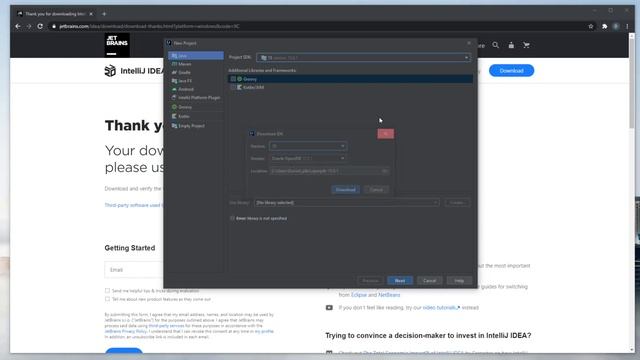Open the Eclipse migration guide link

[x=359, y=295]
